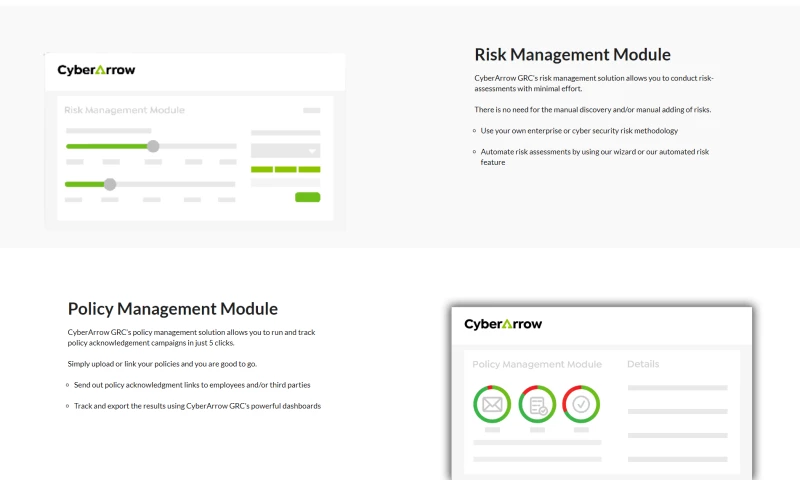
Task: Click the checkmark circle icon
Action: [x=581, y=405]
